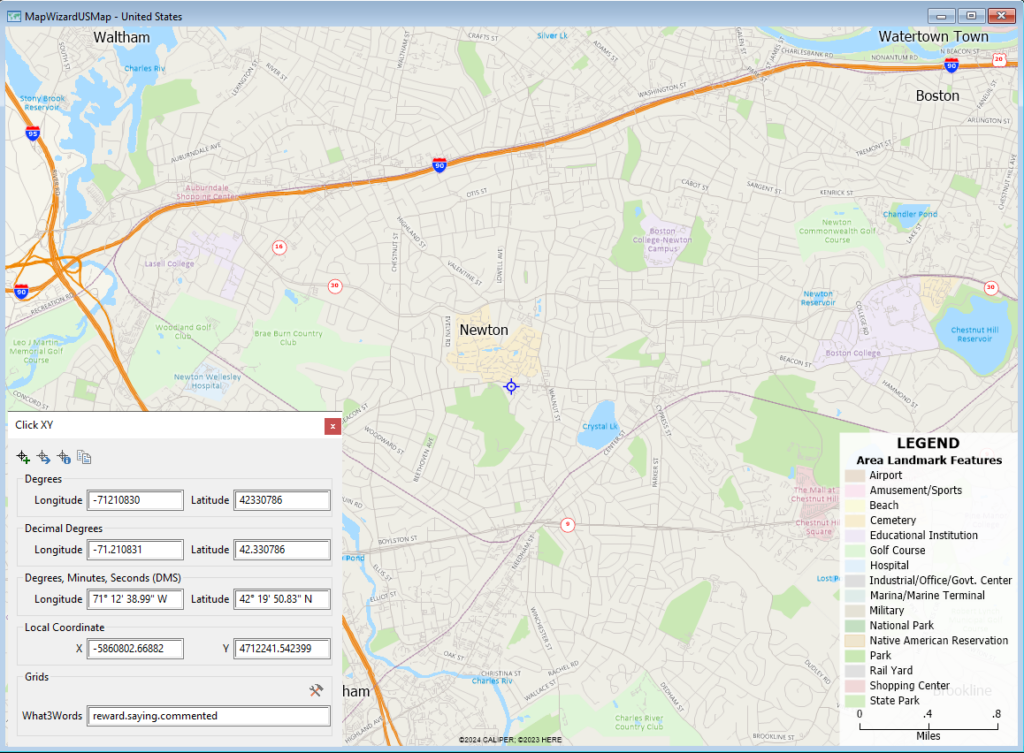Click the MapWizardUSMap icon in the title bar
Screen dimensions: 1024x753
pos(12,15)
